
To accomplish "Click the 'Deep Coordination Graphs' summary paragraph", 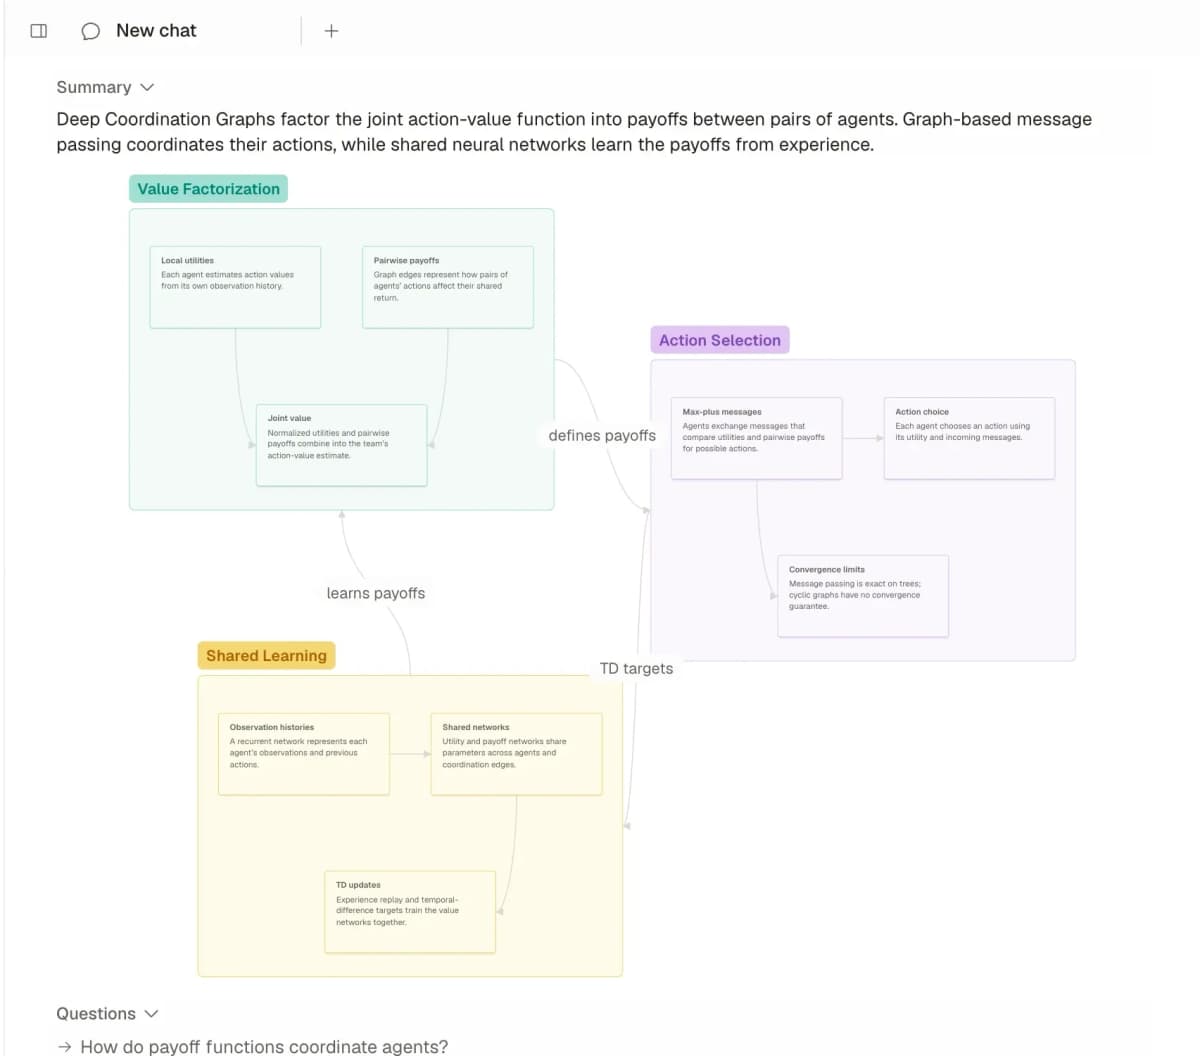I will coord(574,131).
